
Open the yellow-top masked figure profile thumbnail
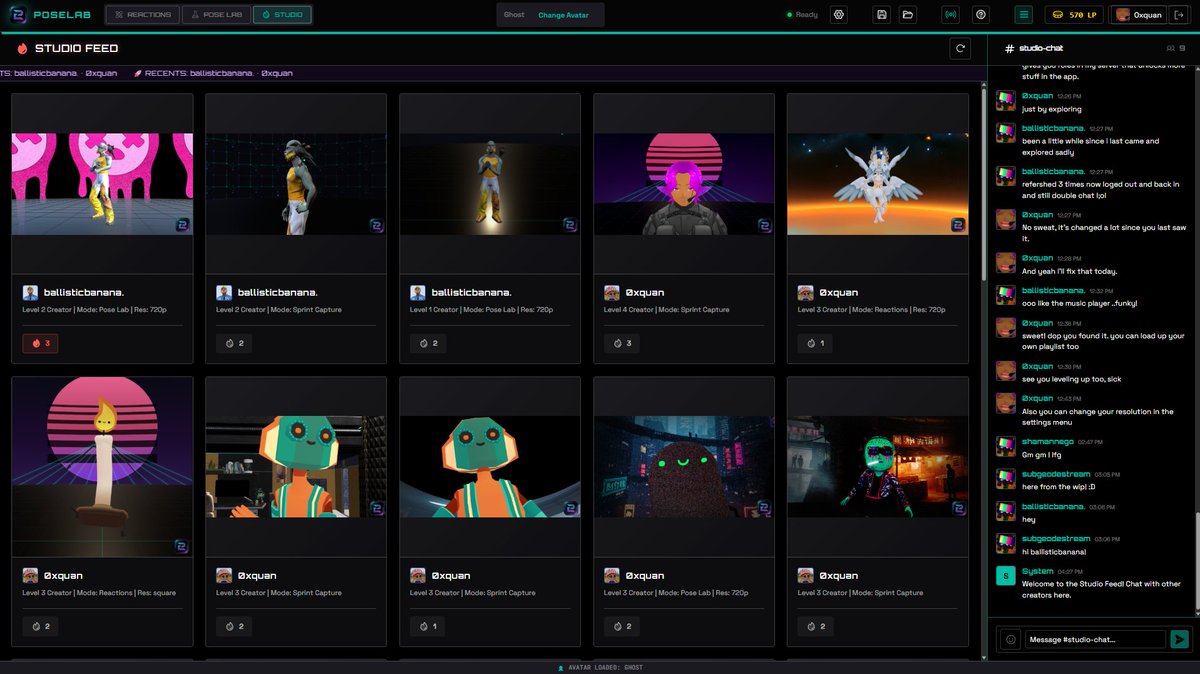(x=296, y=184)
